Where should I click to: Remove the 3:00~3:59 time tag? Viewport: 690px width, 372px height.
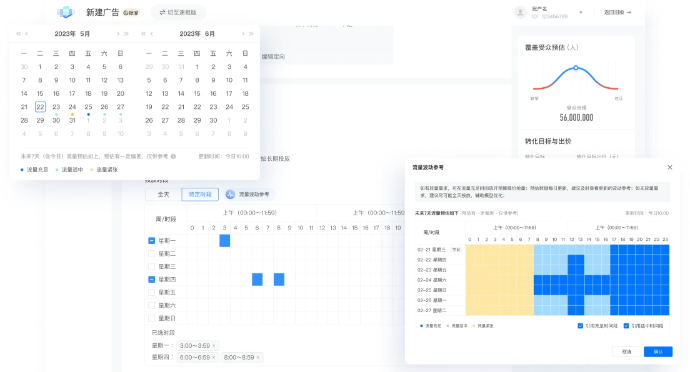click(x=214, y=346)
